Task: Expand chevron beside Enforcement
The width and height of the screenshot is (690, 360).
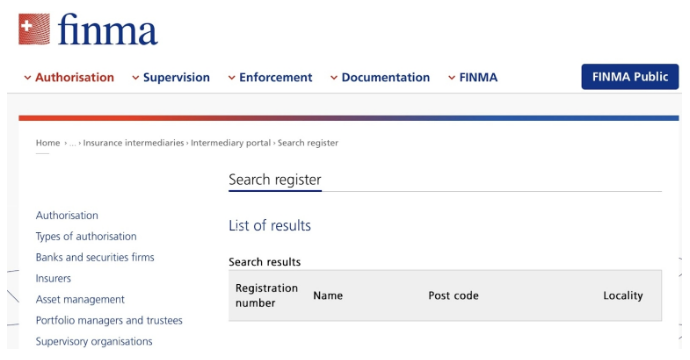Action: coord(231,78)
